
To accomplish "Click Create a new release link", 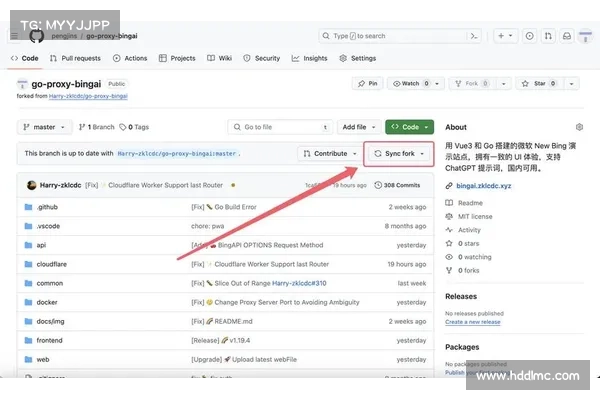I will click(x=473, y=322).
